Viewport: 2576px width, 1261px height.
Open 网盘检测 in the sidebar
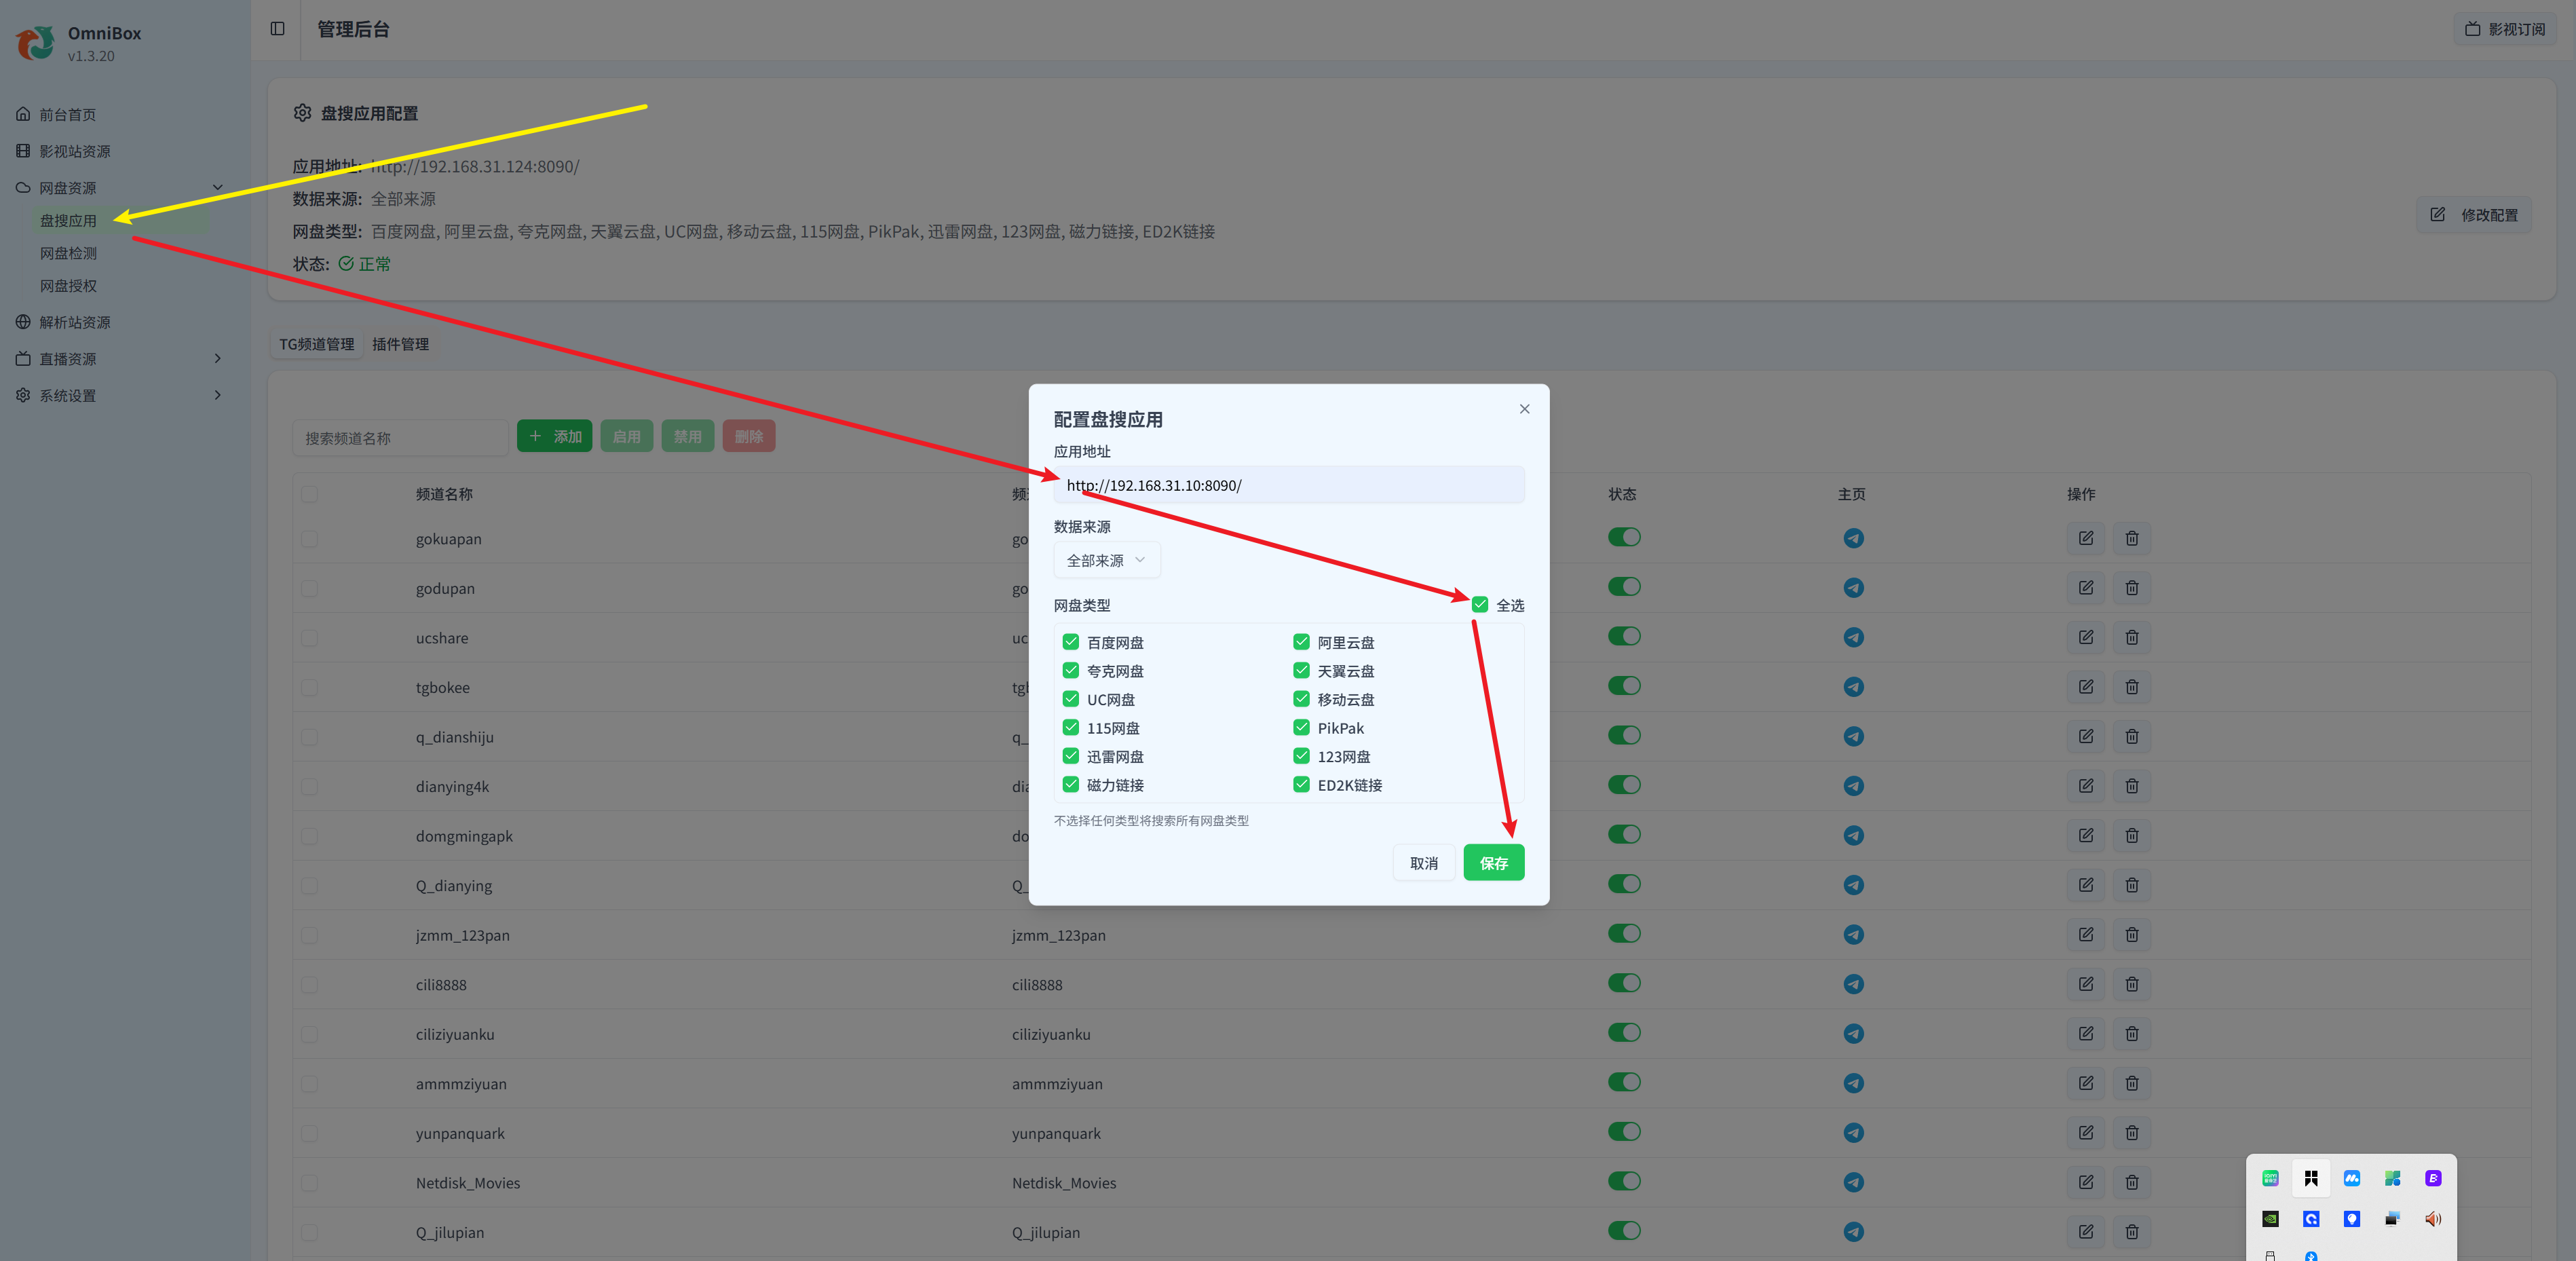pos(68,253)
